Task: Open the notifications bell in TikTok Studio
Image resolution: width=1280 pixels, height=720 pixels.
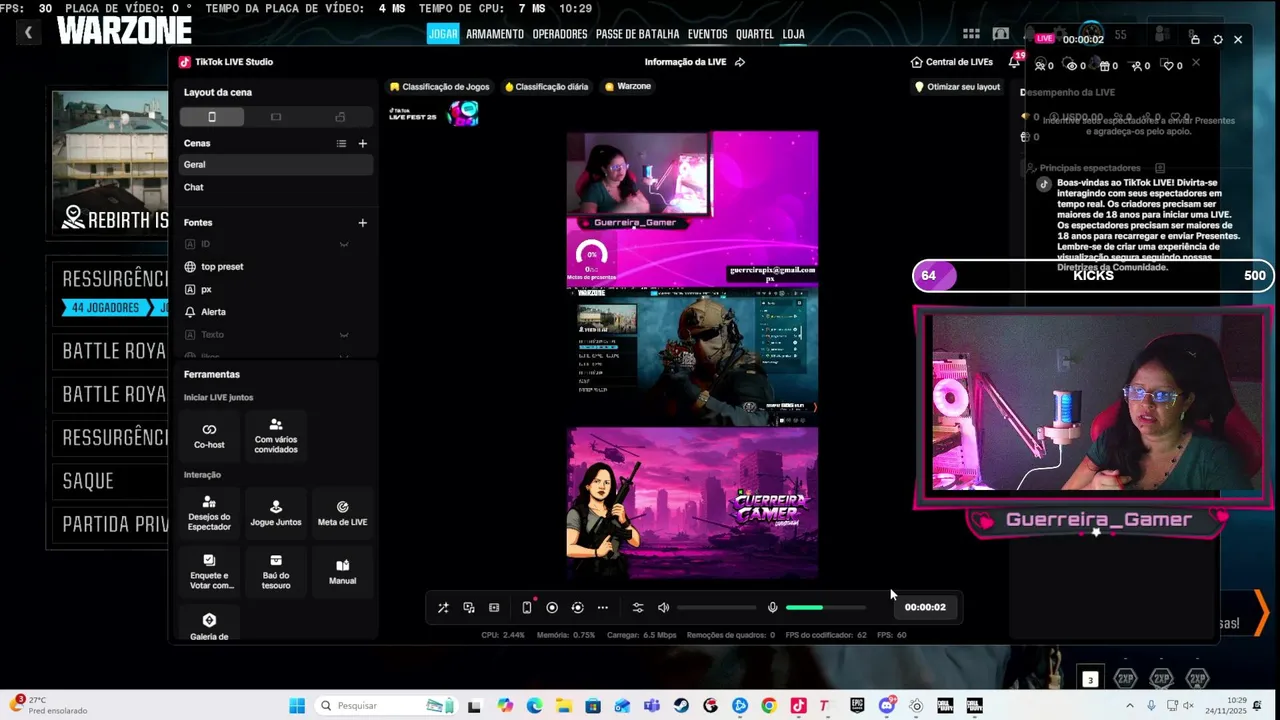Action: tap(1014, 62)
